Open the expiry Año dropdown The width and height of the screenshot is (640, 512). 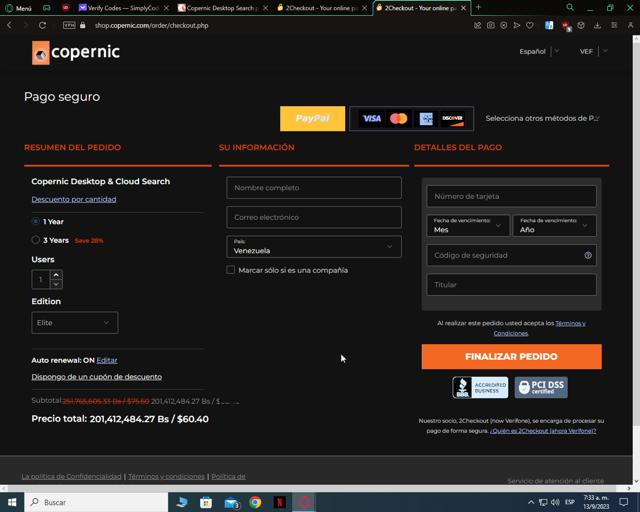pos(554,226)
